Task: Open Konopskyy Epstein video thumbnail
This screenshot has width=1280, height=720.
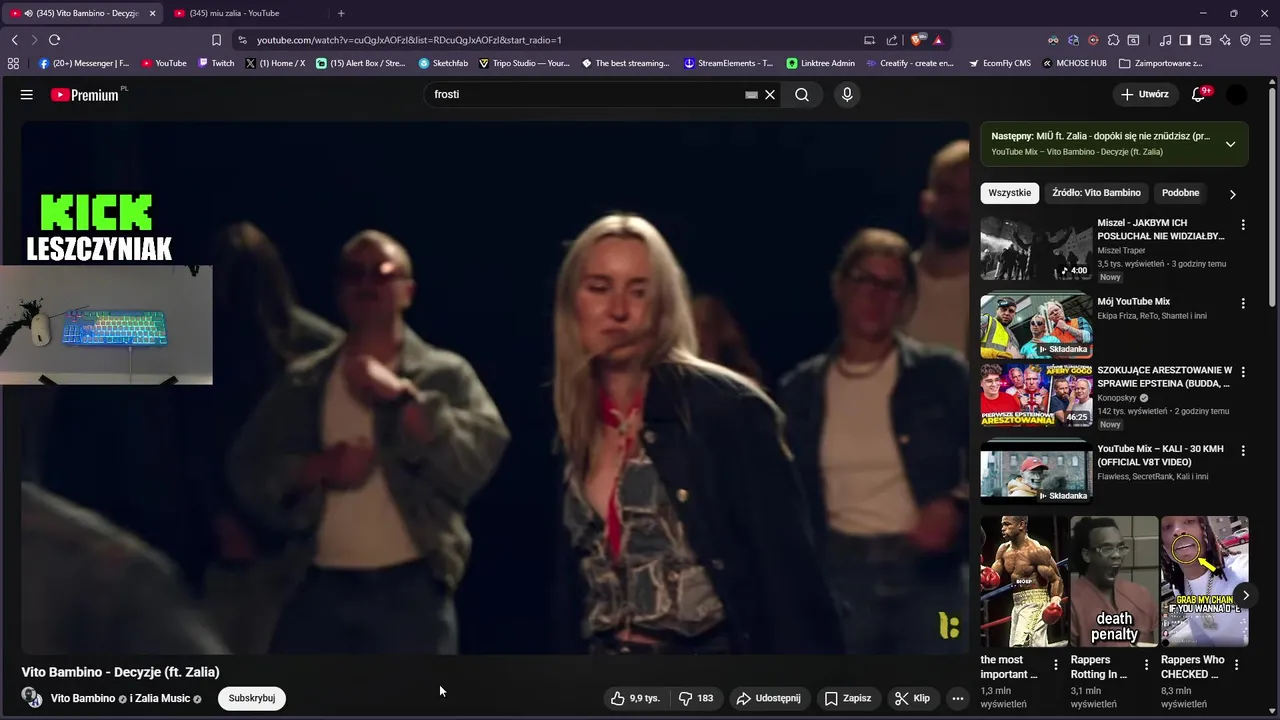Action: point(1036,397)
